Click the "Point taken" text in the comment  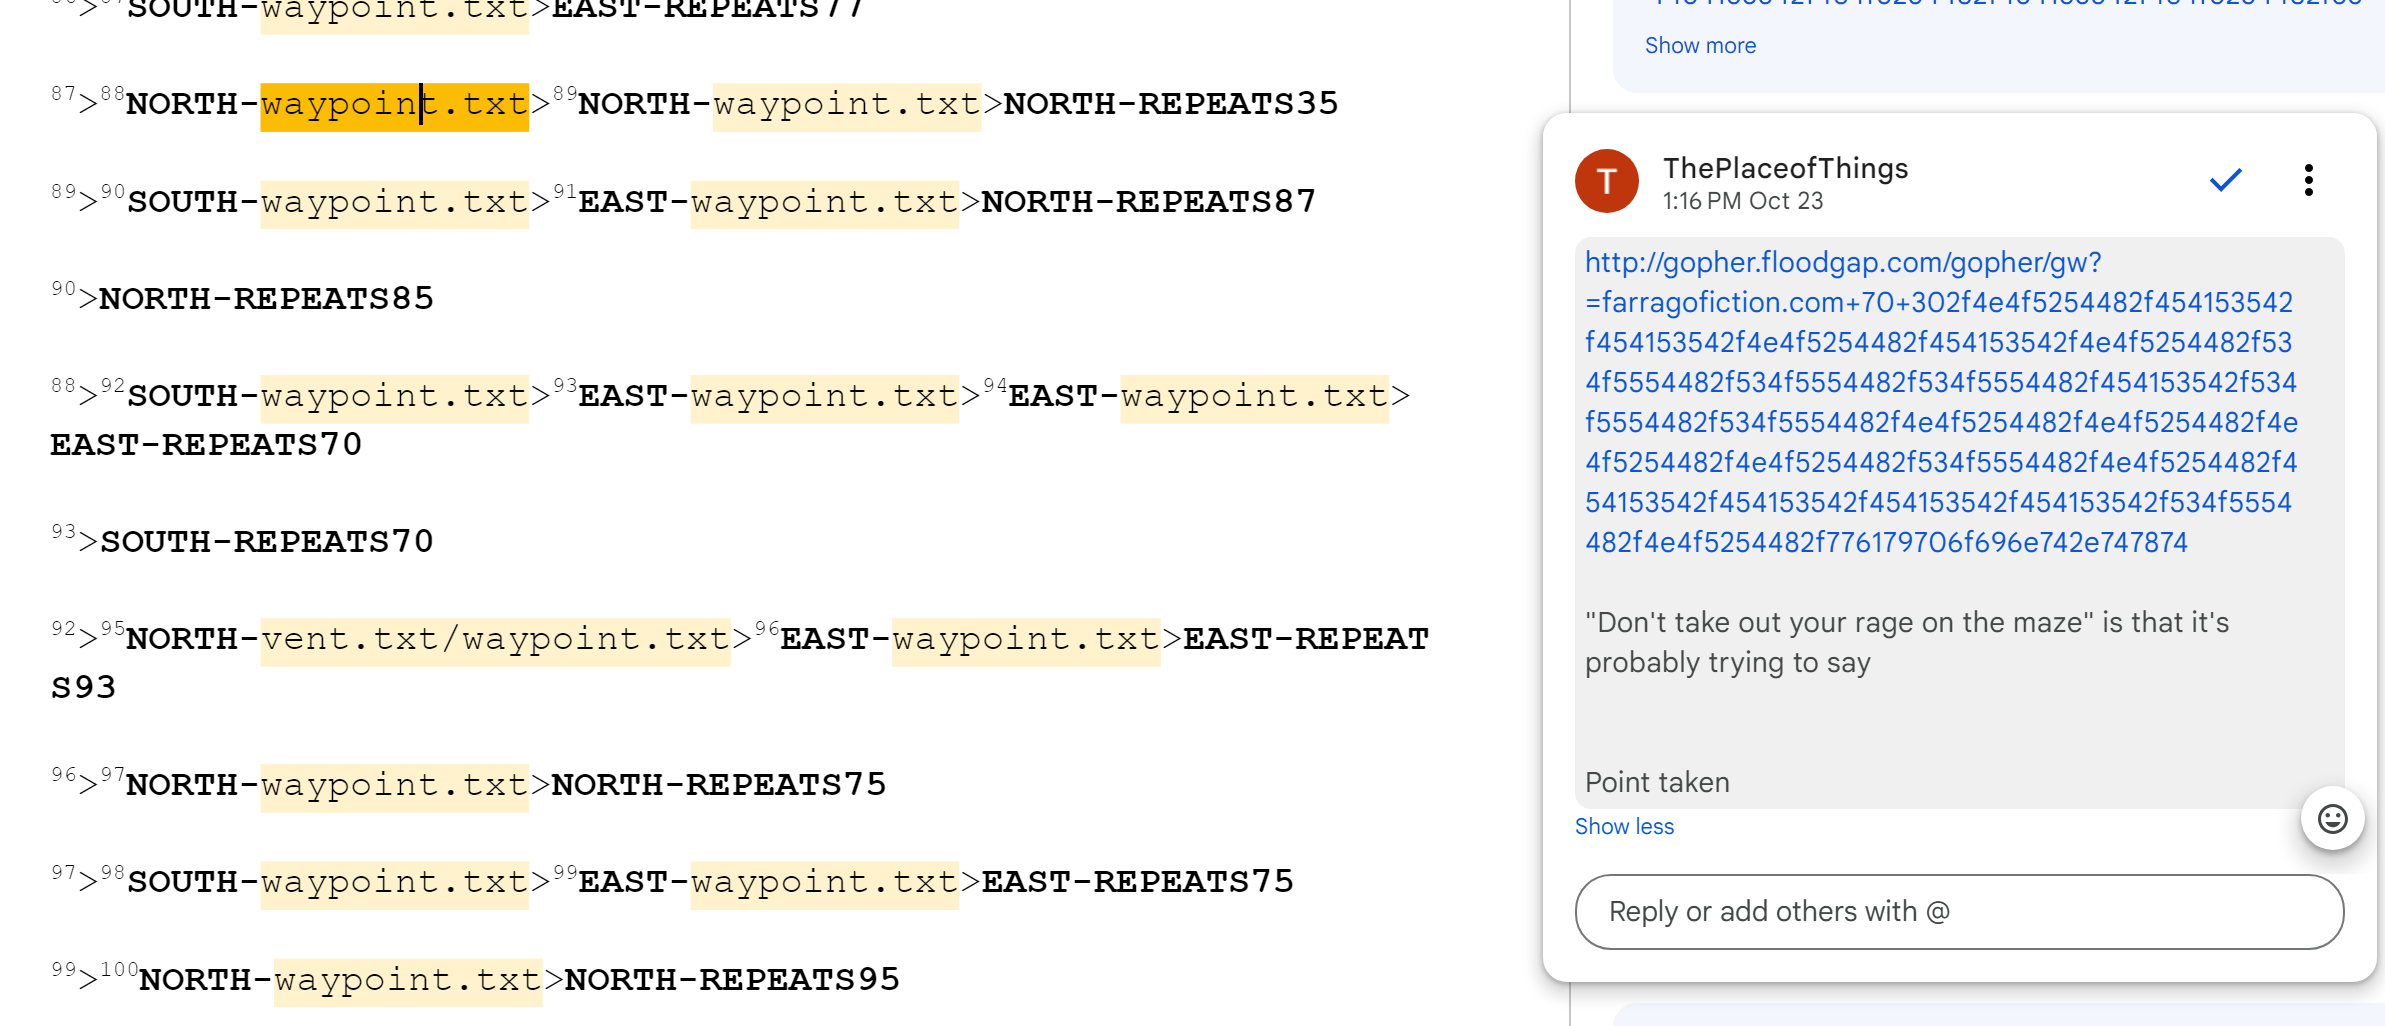(1657, 783)
